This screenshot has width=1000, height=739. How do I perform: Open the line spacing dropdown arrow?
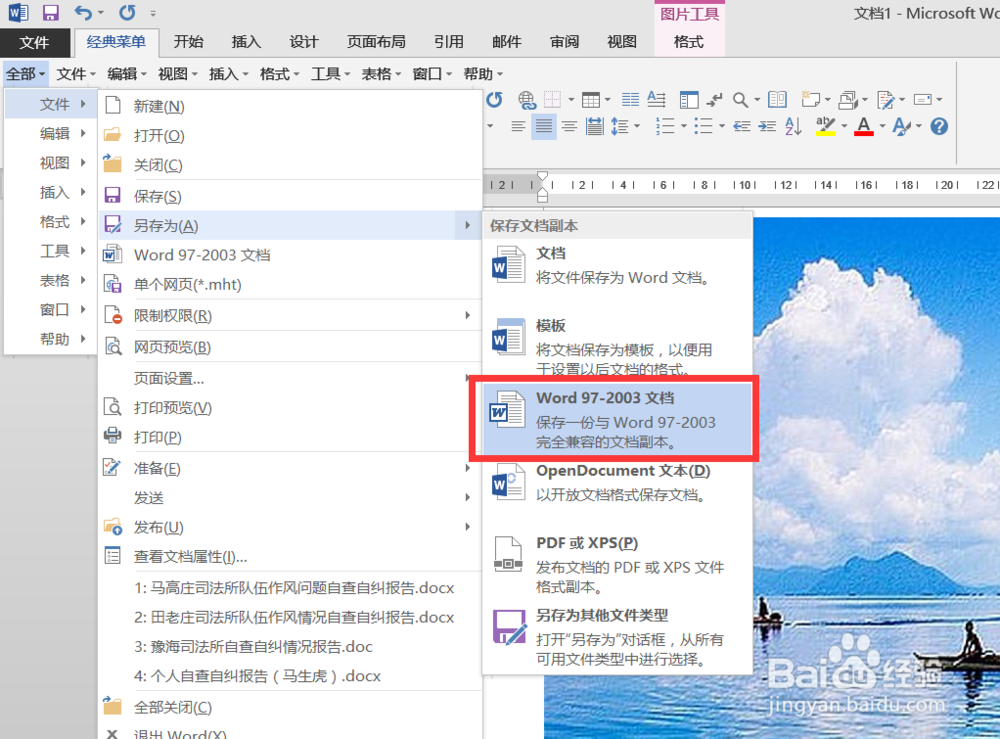636,126
